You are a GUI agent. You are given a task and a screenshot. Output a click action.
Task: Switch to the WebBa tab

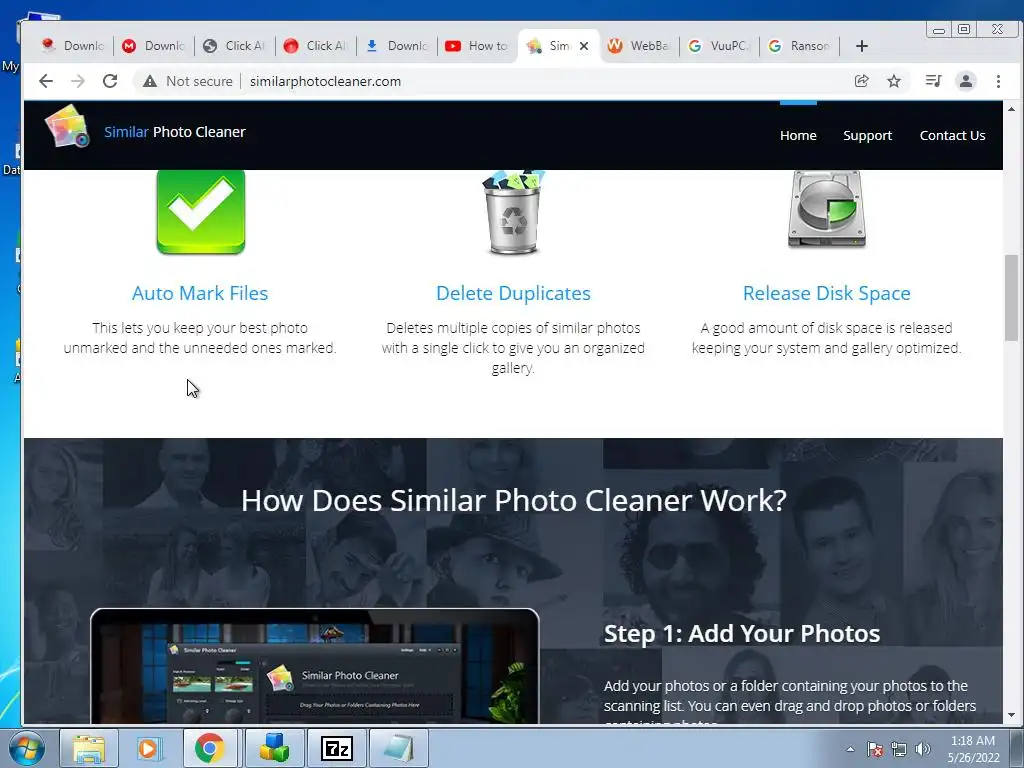[x=639, y=46]
